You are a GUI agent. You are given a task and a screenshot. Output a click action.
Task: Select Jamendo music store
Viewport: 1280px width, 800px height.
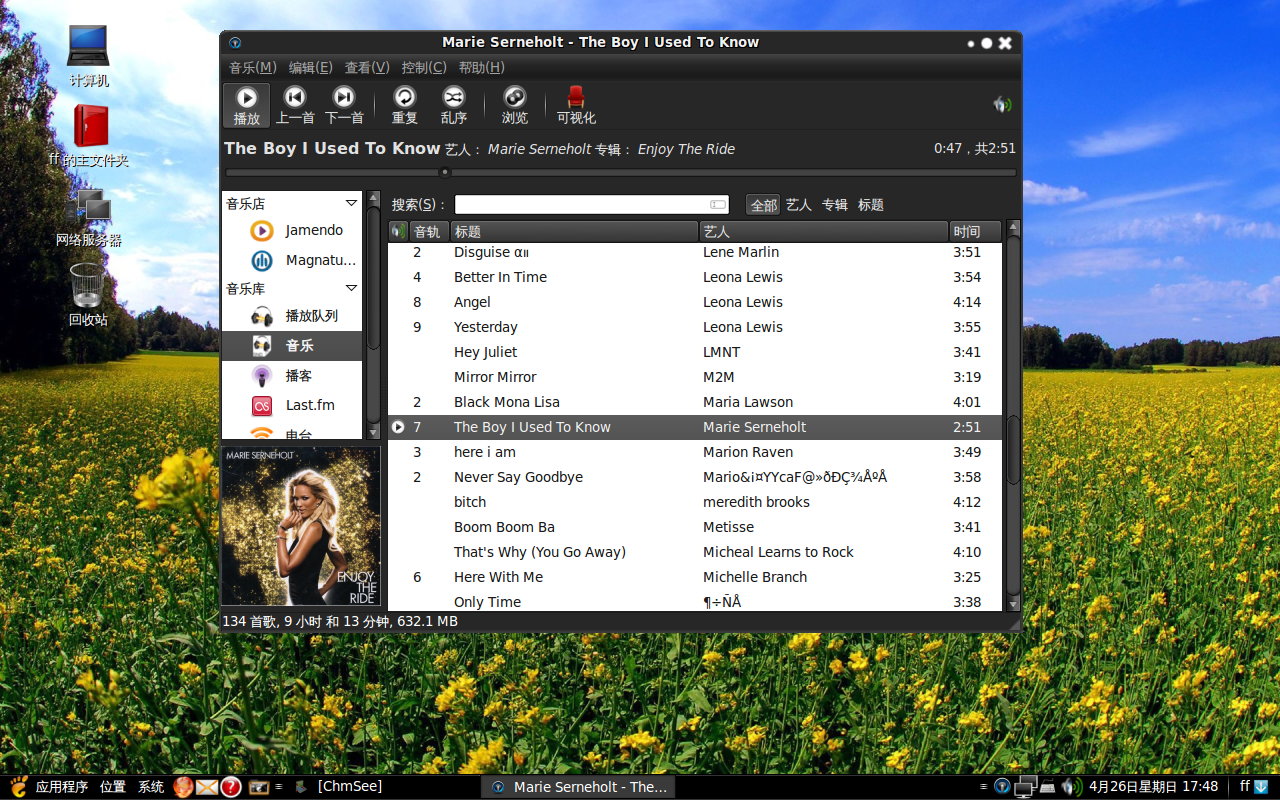pos(292,230)
